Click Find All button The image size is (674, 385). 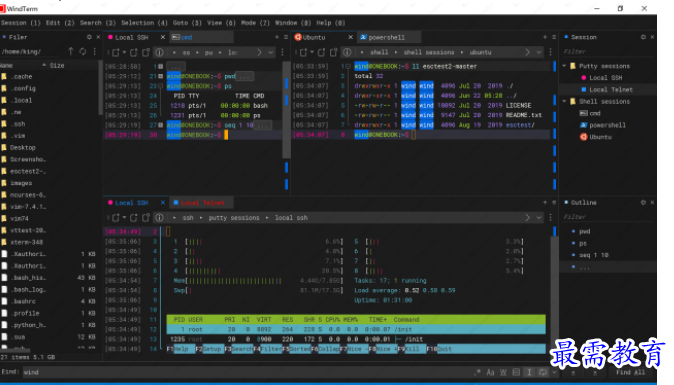tap(631, 373)
